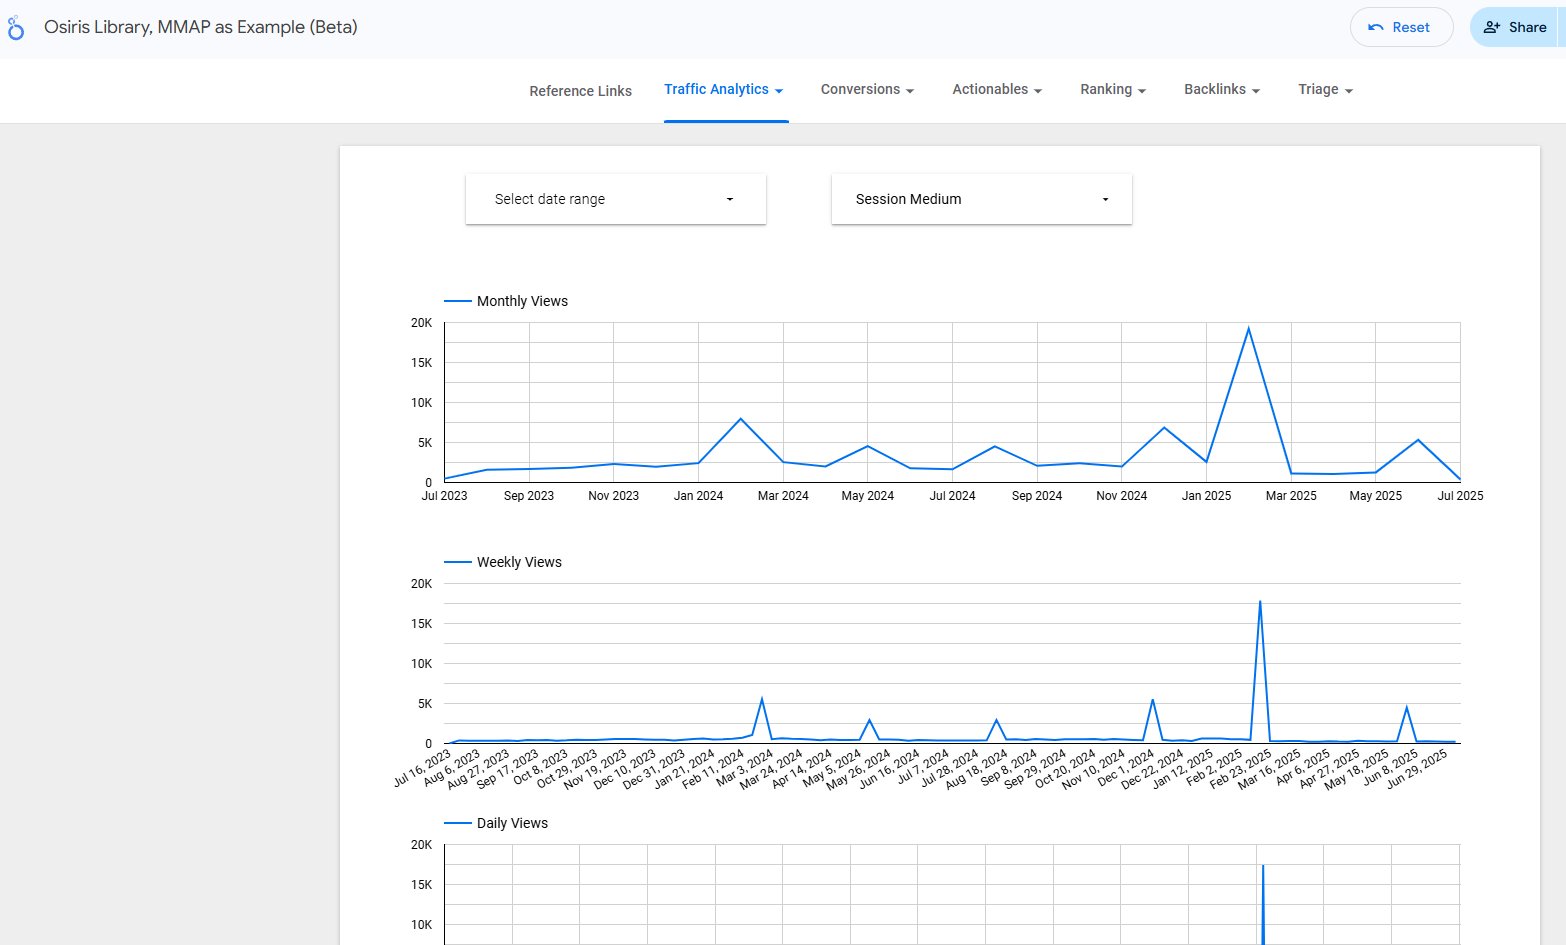The width and height of the screenshot is (1566, 945).
Task: Click the Conversions caret arrow
Action: (x=910, y=91)
